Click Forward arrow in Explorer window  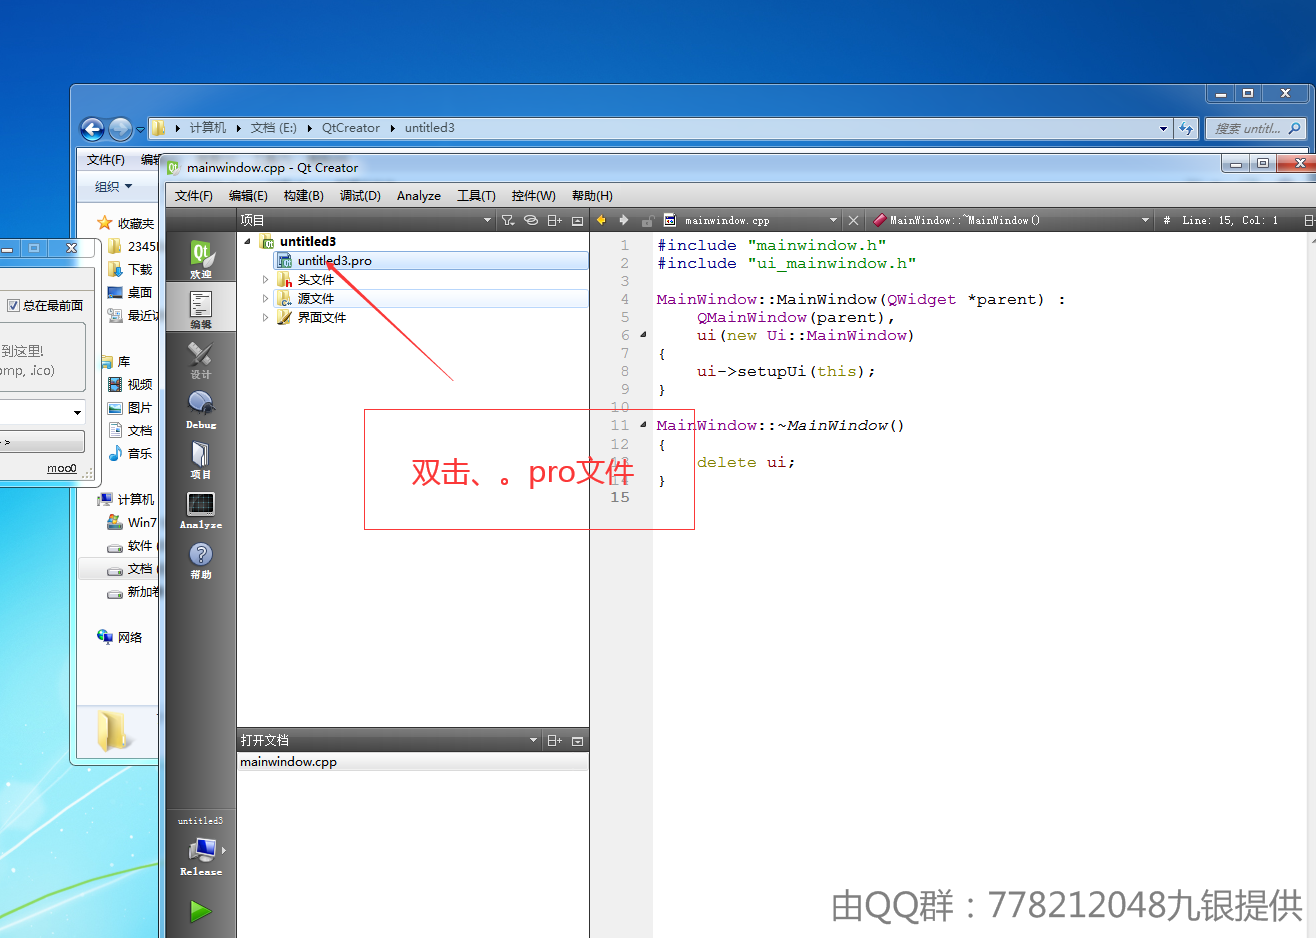tap(120, 129)
